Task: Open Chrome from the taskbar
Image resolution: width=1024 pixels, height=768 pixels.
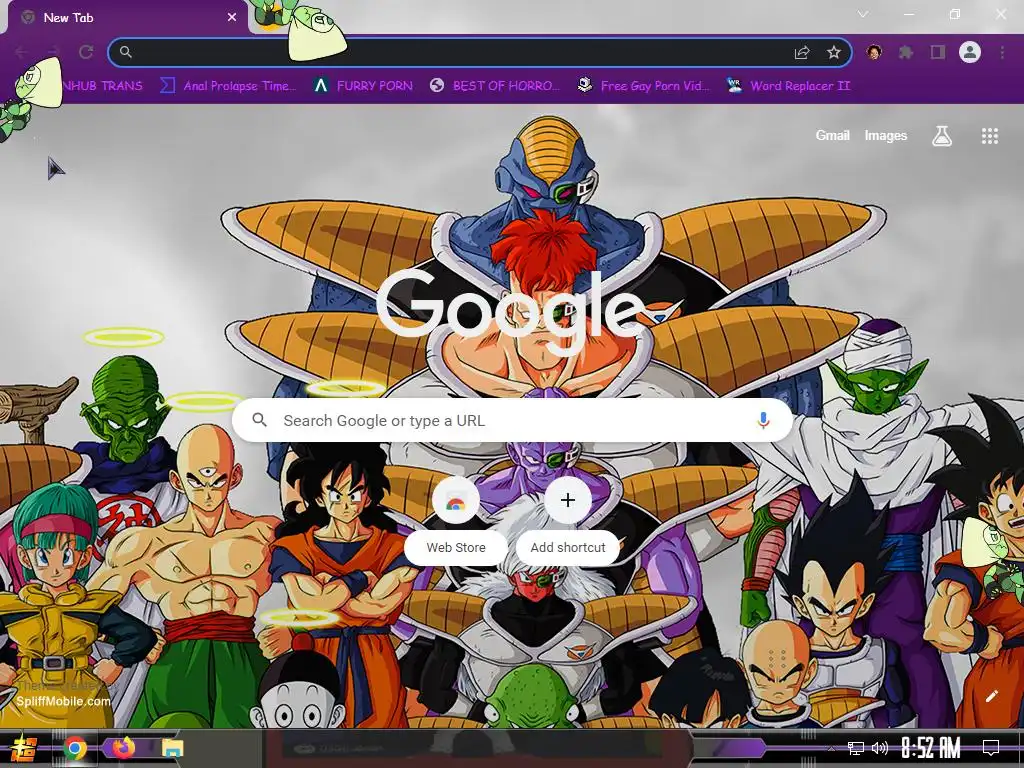Action: click(x=75, y=748)
